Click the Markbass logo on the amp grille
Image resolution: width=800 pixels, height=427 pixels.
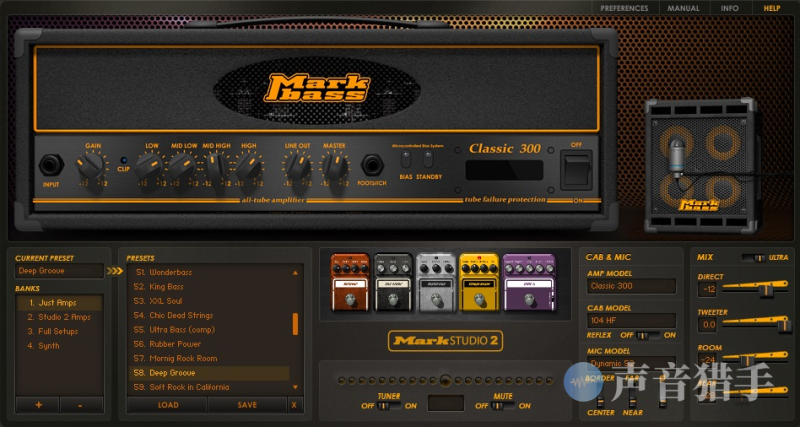[317, 88]
